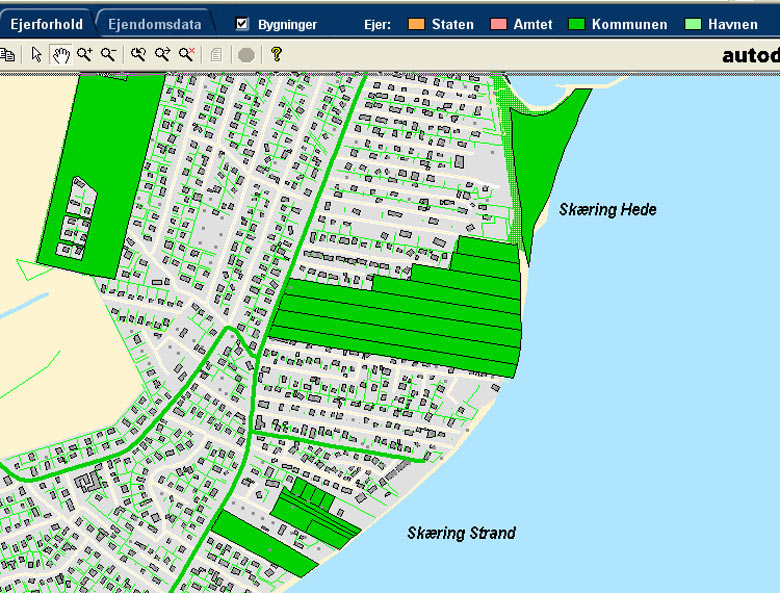Click the pink Amtet color swatch
The width and height of the screenshot is (780, 593).
coord(498,24)
